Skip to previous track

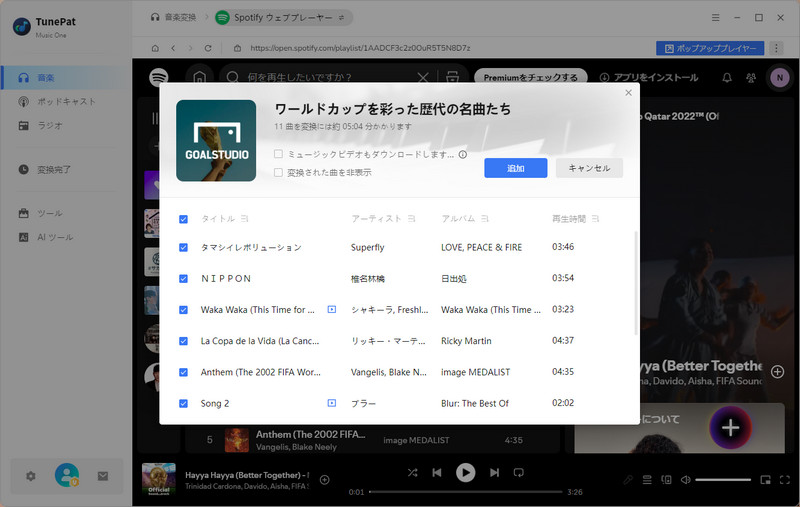pyautogui.click(x=437, y=472)
